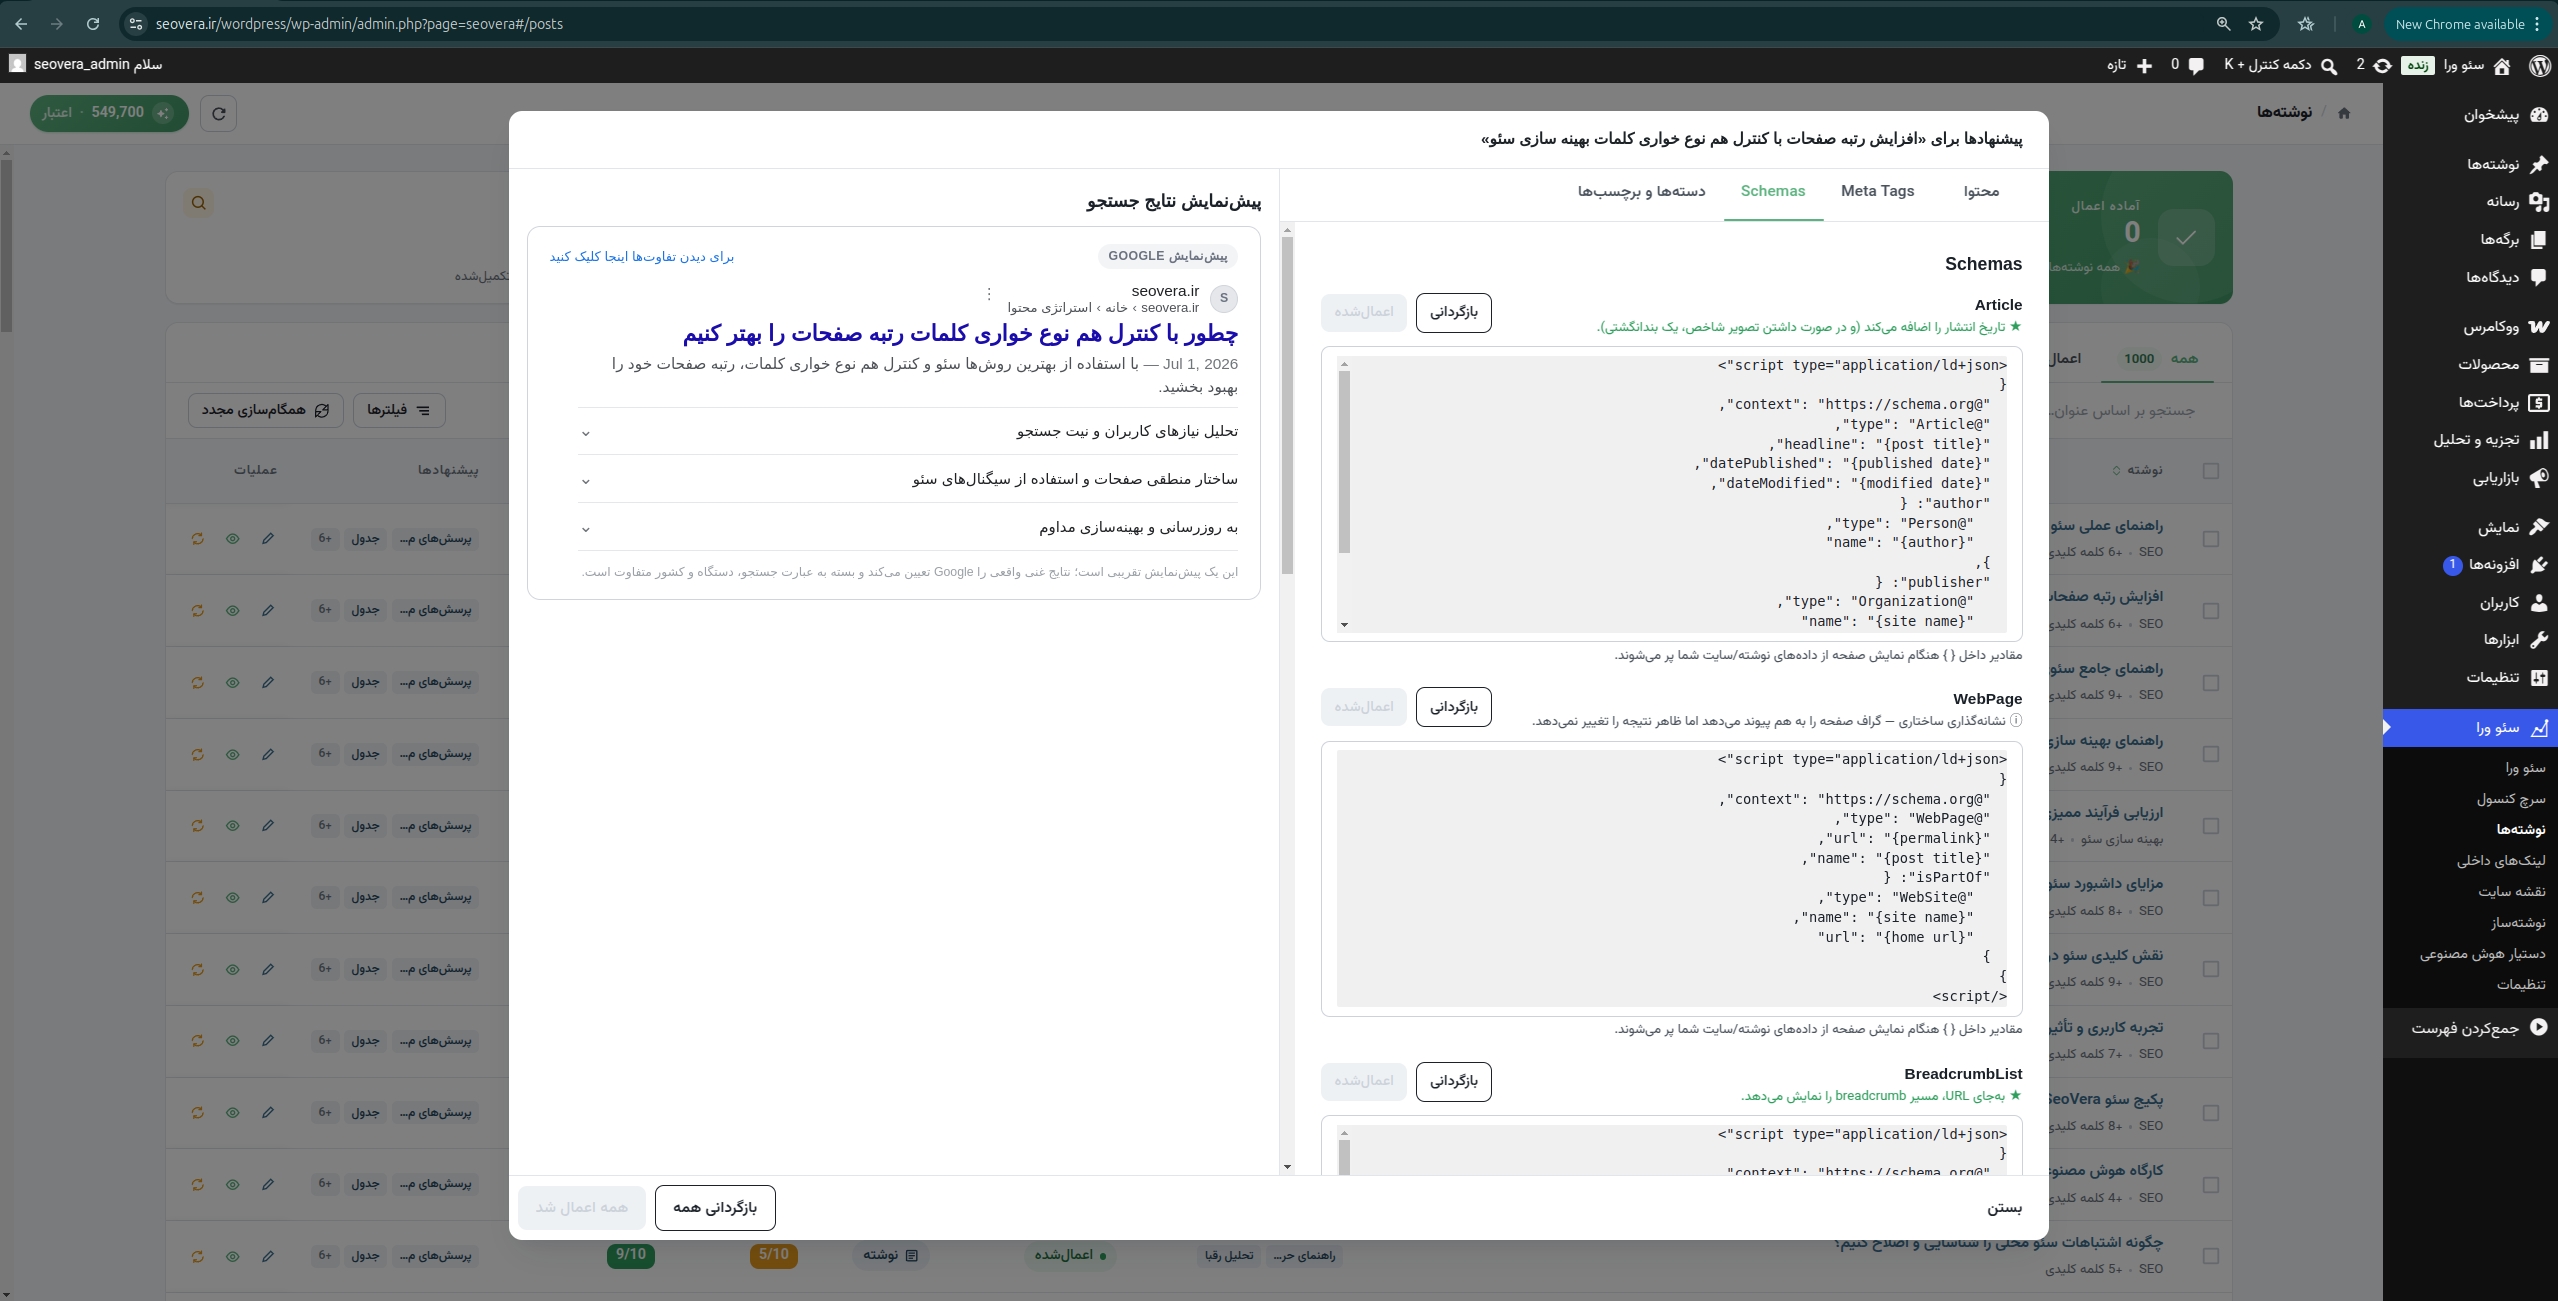Open the فیلترها filters dropdown
This screenshot has height=1301, width=2558.
pyautogui.click(x=399, y=410)
